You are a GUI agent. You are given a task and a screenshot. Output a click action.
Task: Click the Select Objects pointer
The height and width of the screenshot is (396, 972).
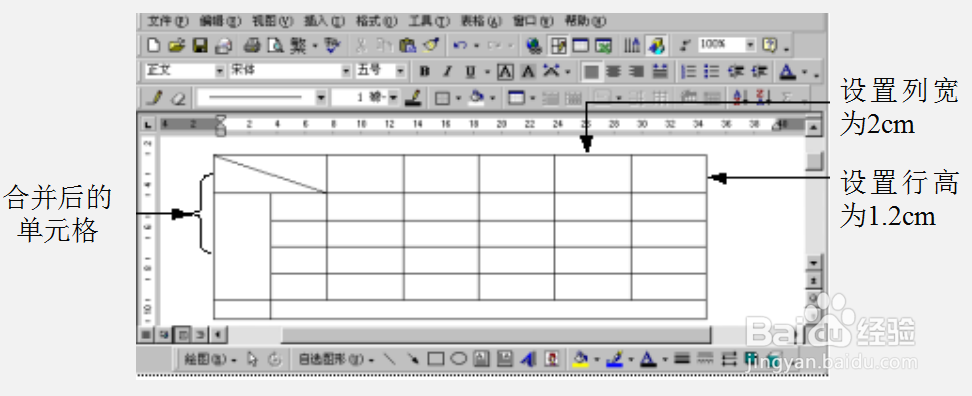pyautogui.click(x=252, y=359)
